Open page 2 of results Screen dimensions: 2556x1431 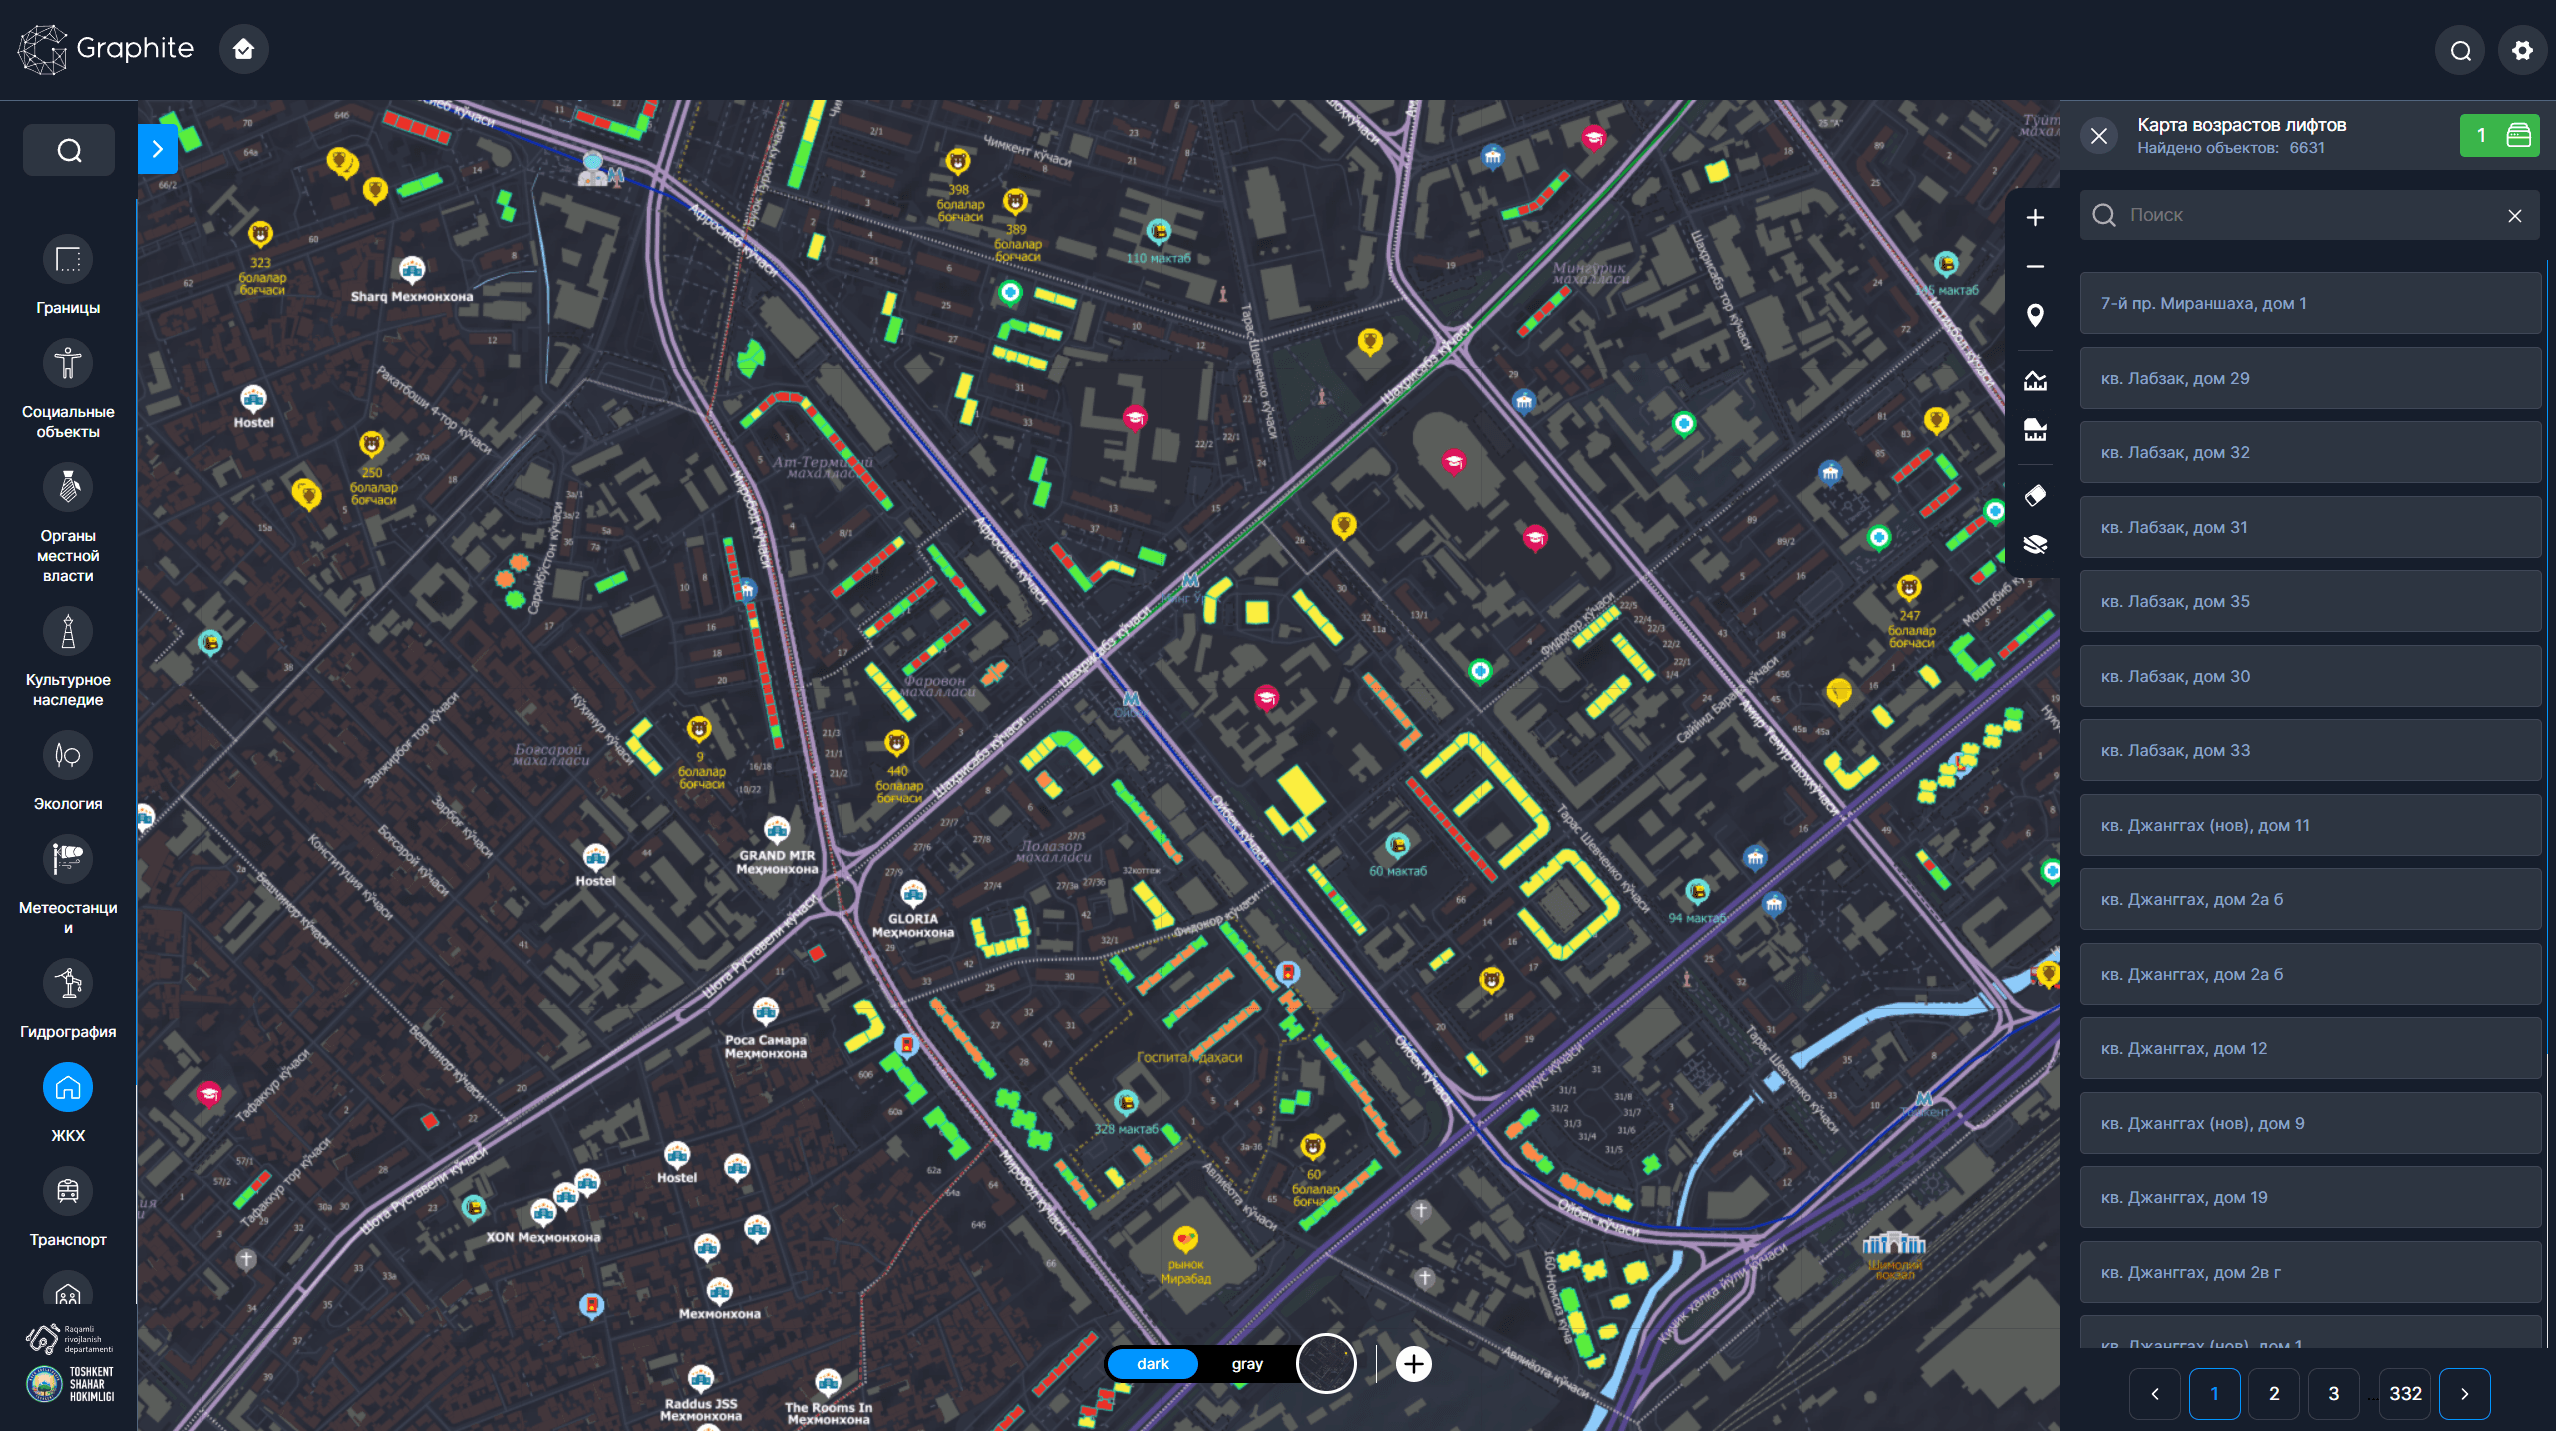2273,1393
